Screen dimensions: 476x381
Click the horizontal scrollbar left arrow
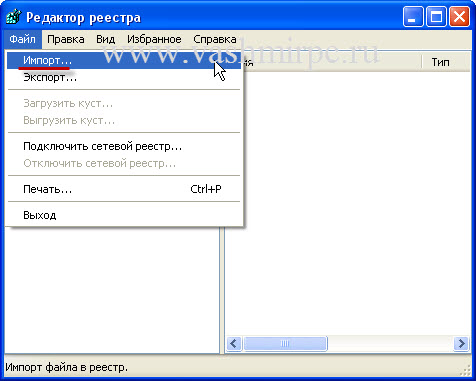[x=234, y=343]
